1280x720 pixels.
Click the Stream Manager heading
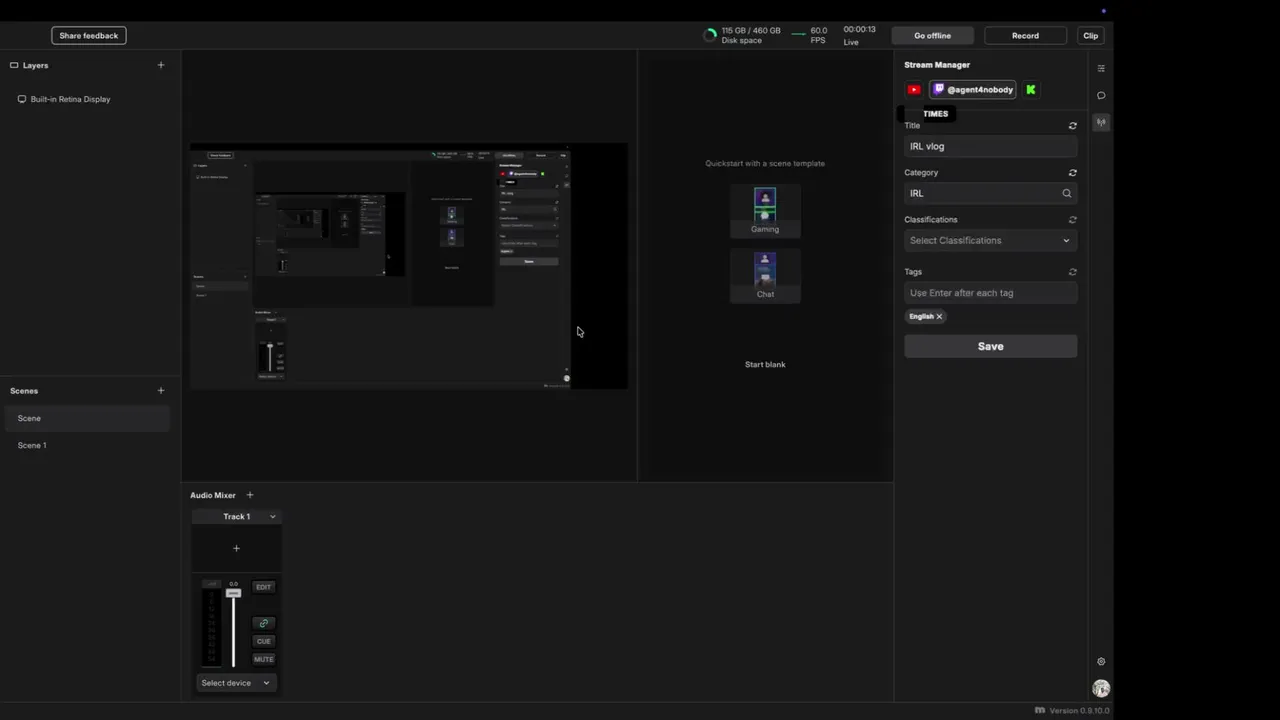pos(937,65)
